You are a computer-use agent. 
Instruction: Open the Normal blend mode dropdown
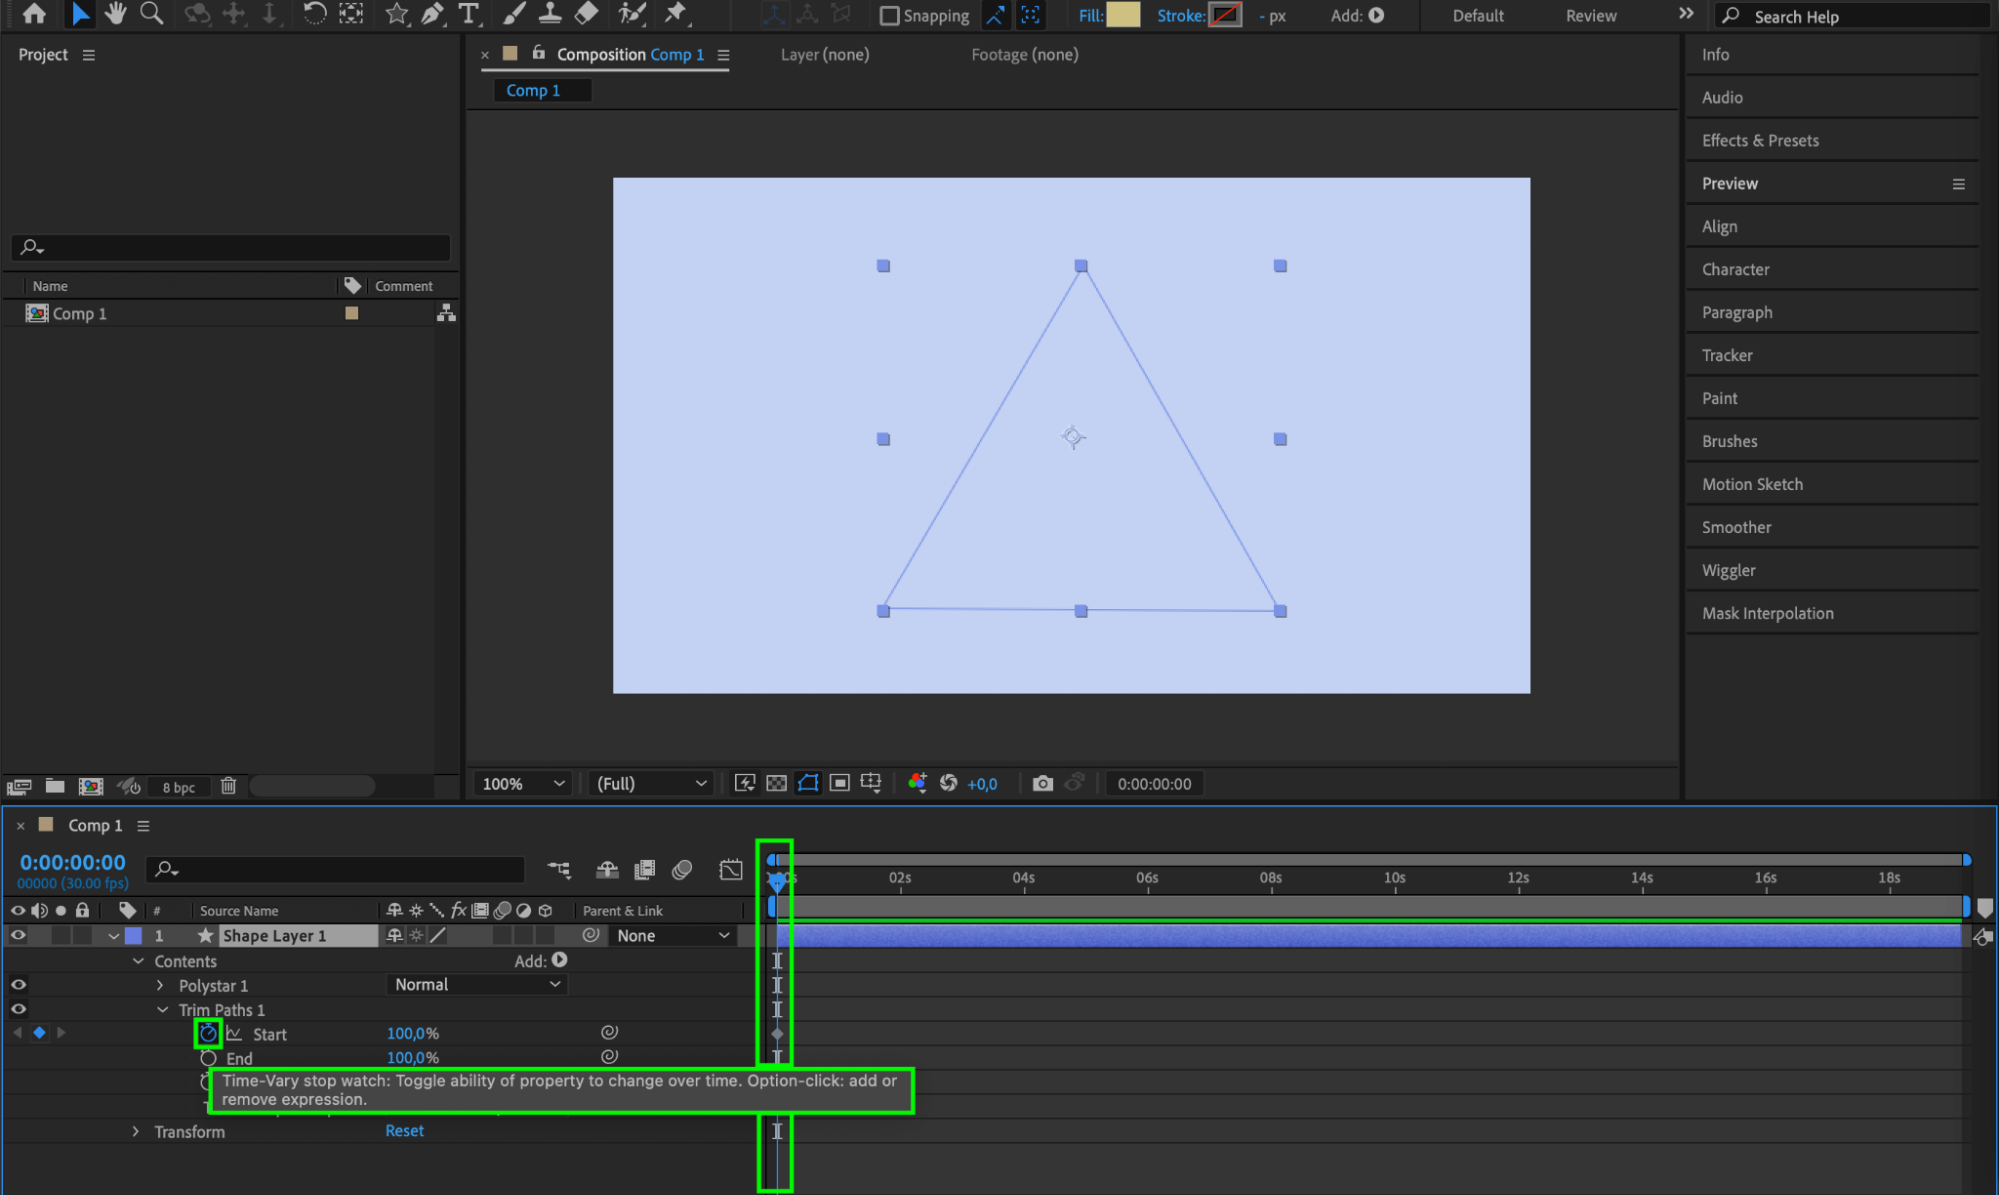pyautogui.click(x=476, y=984)
